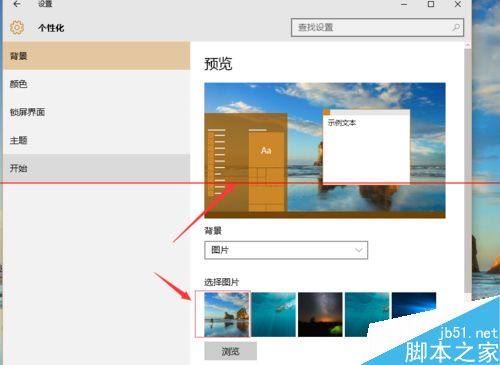Viewport: 500px width, 365px height.
Task: Click the vertical scrollbar of settings pane
Action: pyautogui.click(x=468, y=170)
